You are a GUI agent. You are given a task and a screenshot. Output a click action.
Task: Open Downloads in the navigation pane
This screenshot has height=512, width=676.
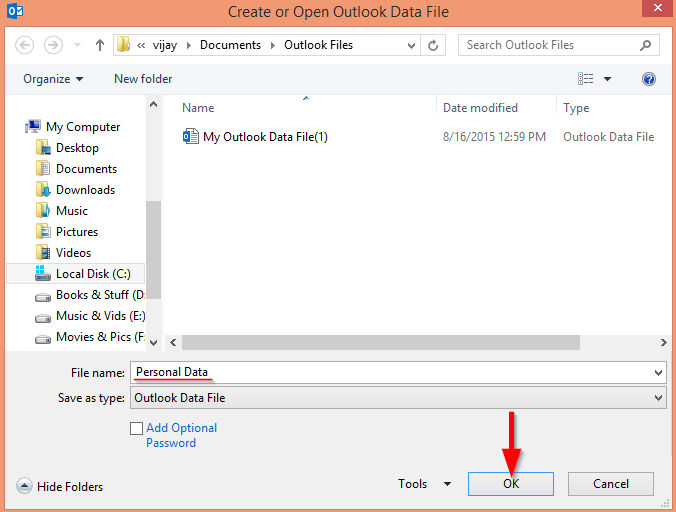[85, 190]
